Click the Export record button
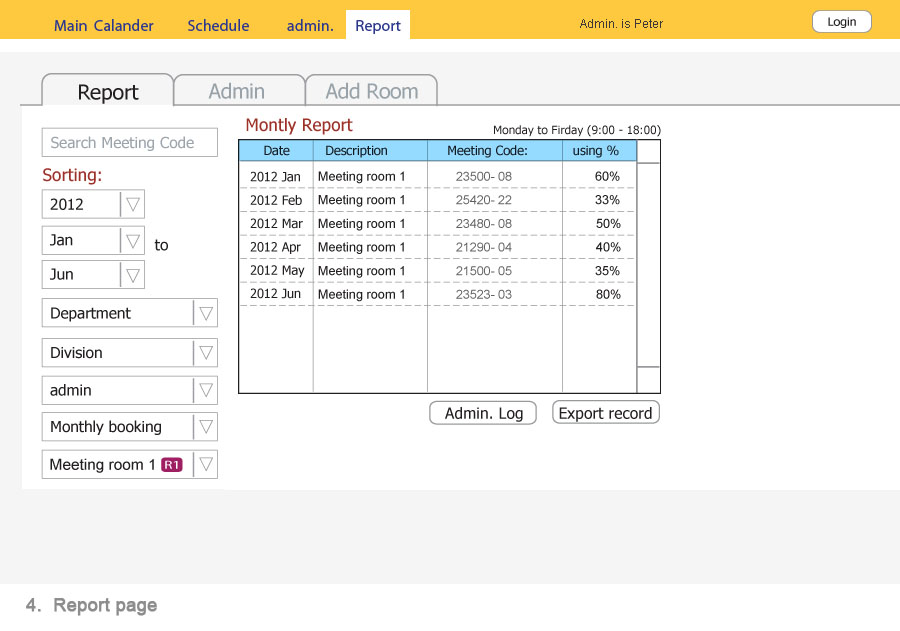900x631 pixels. pos(606,413)
